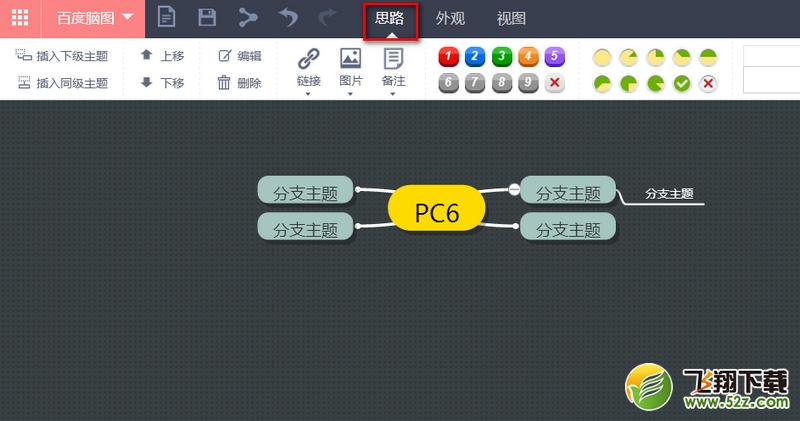Expand the 链接 dropdown arrow
Image resolution: width=800 pixels, height=421 pixels.
(308, 94)
